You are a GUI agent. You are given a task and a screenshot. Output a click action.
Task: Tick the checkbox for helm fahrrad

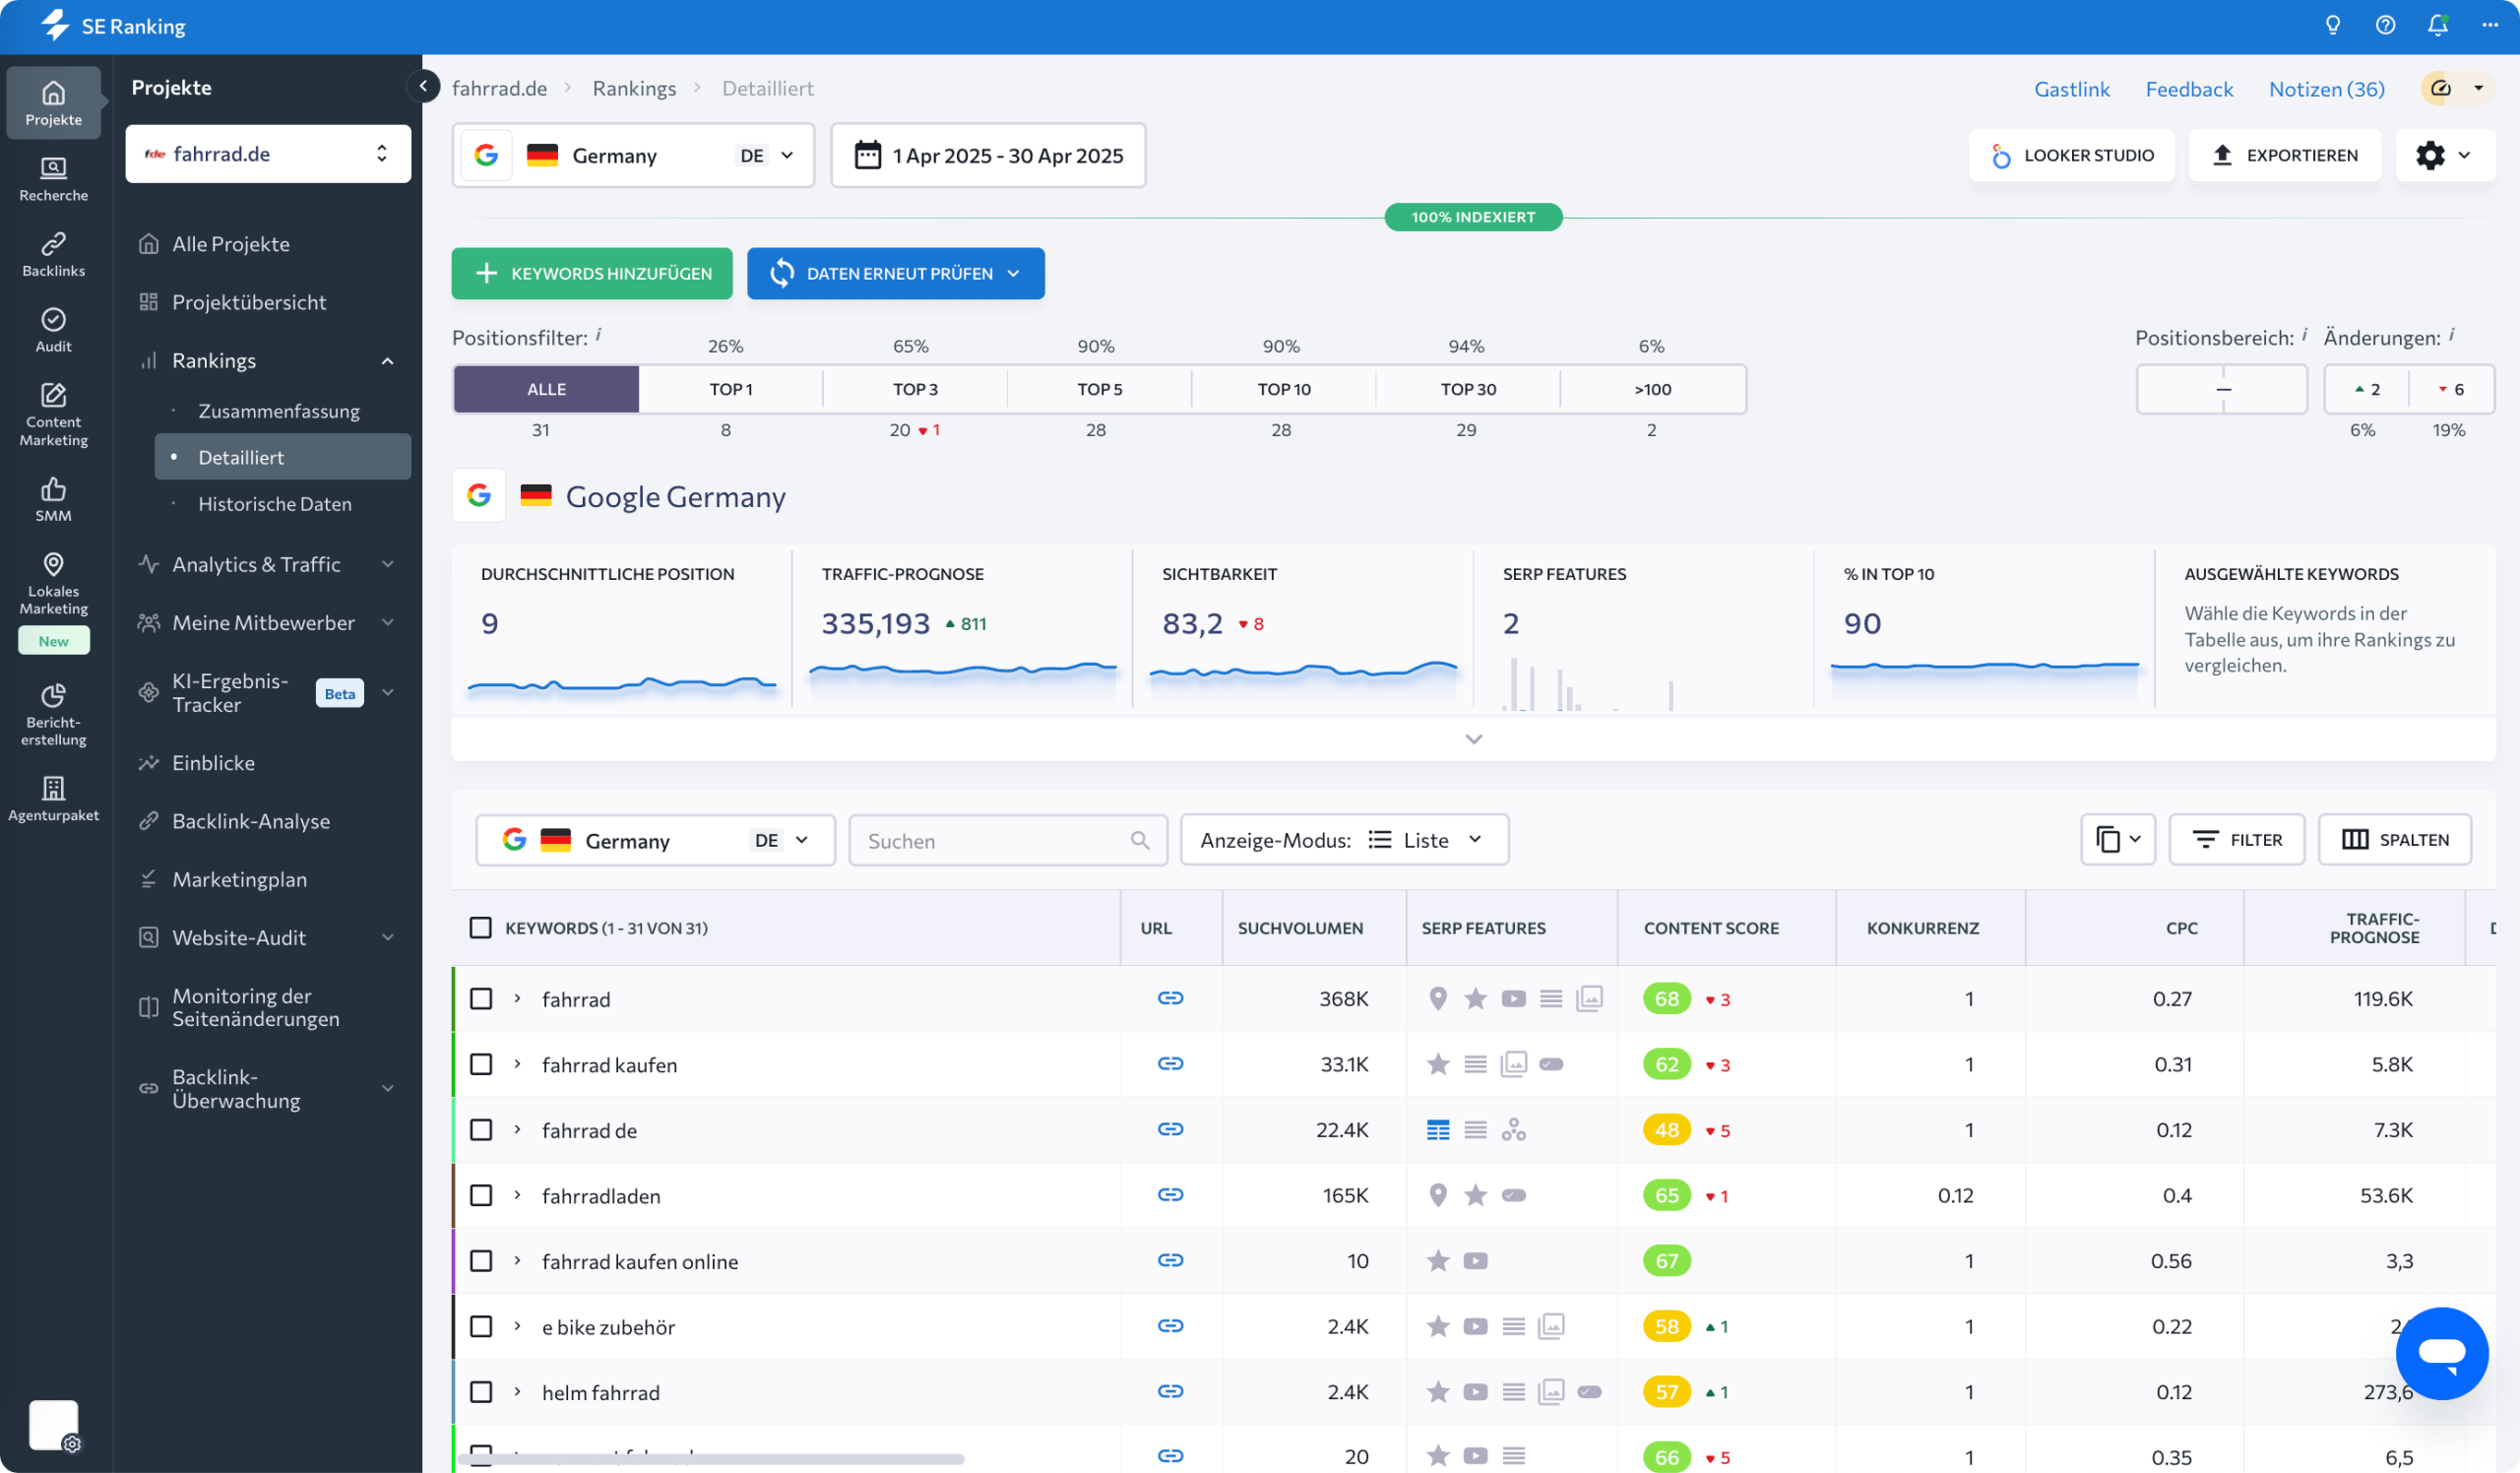481,1392
